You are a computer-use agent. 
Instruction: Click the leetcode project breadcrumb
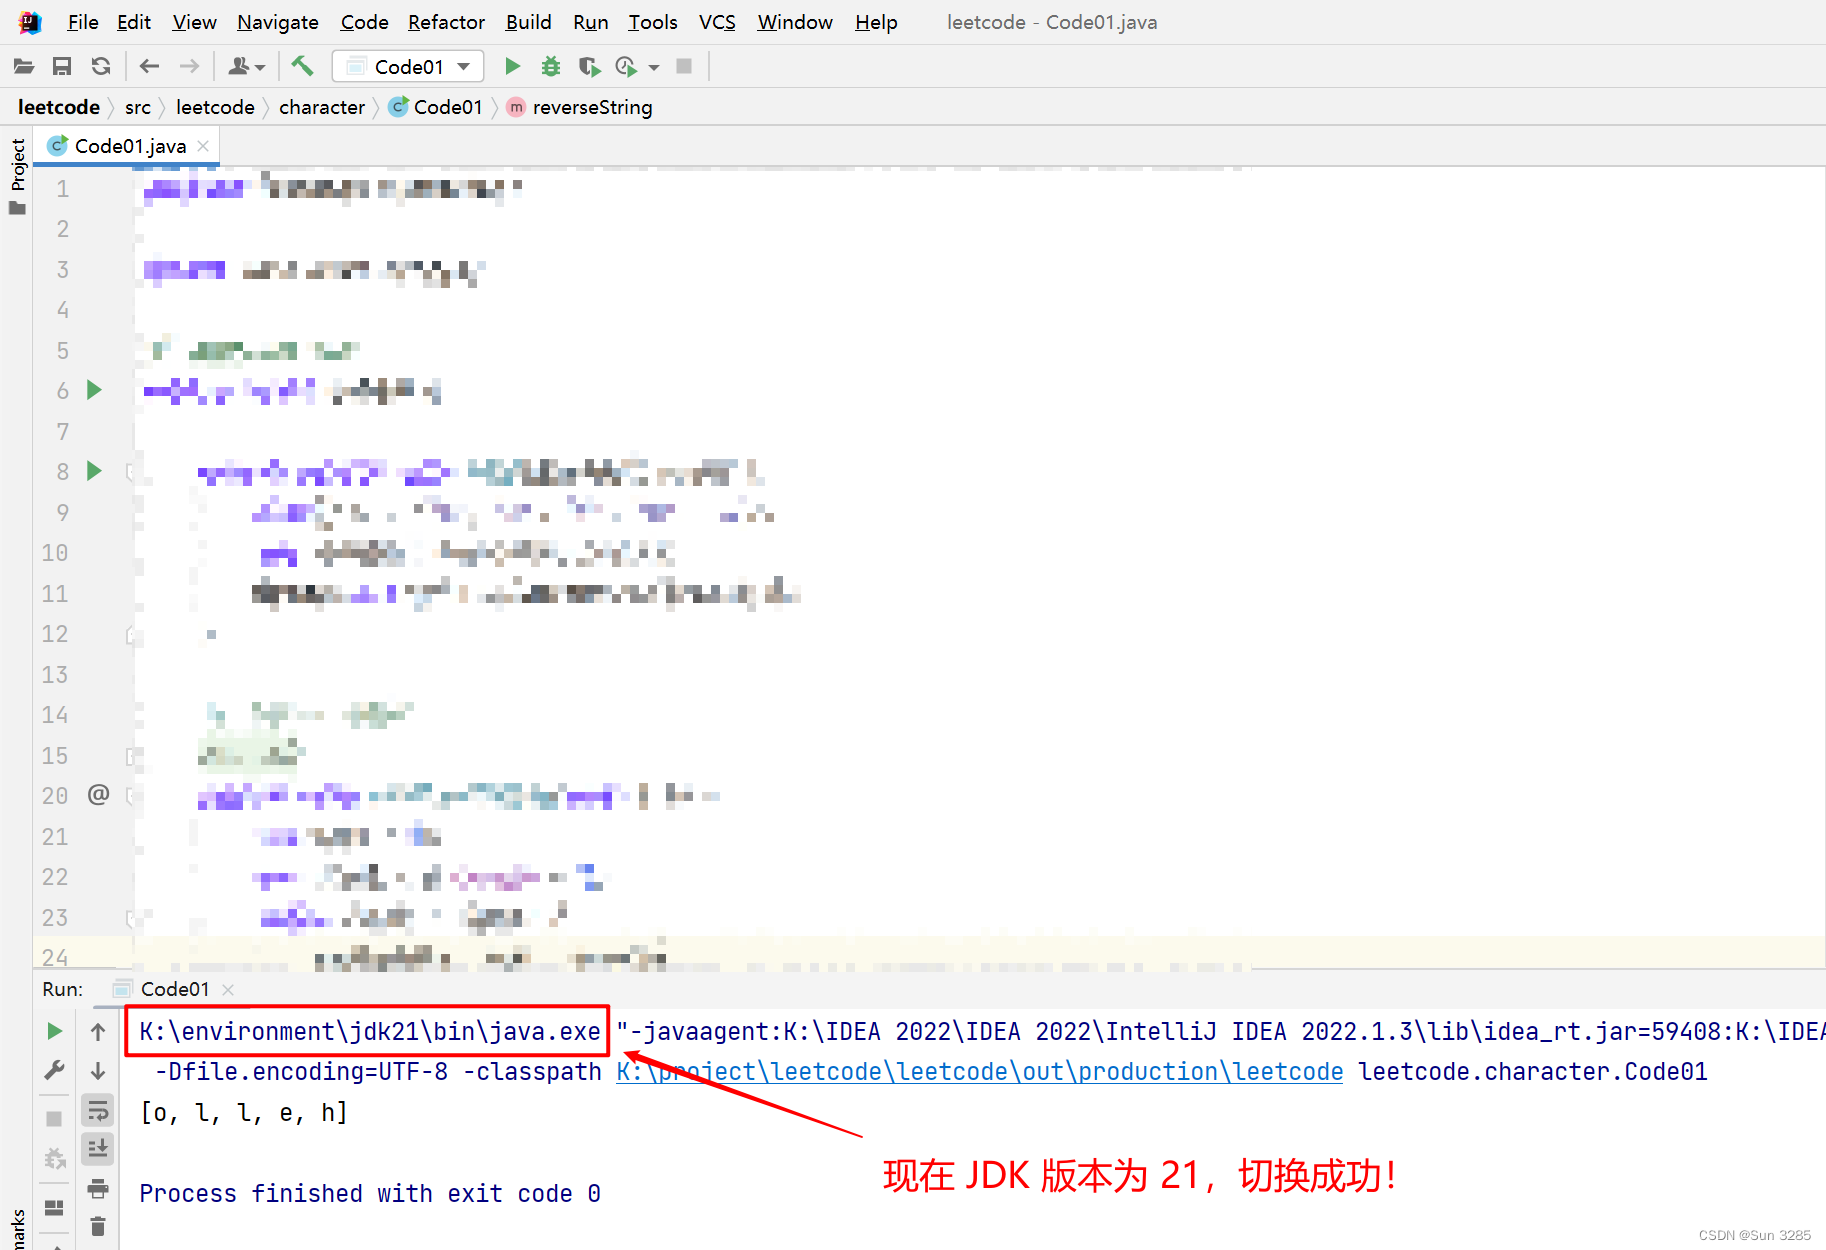[x=59, y=107]
